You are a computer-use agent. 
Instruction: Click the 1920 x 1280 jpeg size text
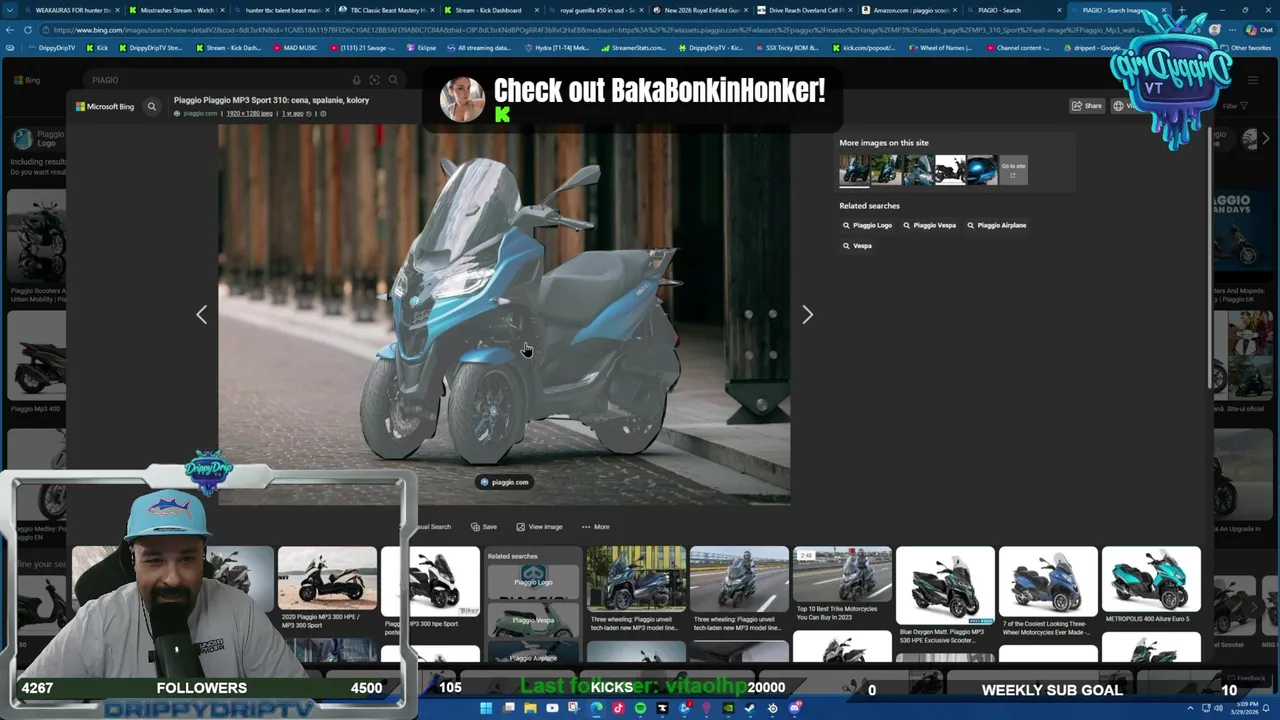[x=249, y=114]
